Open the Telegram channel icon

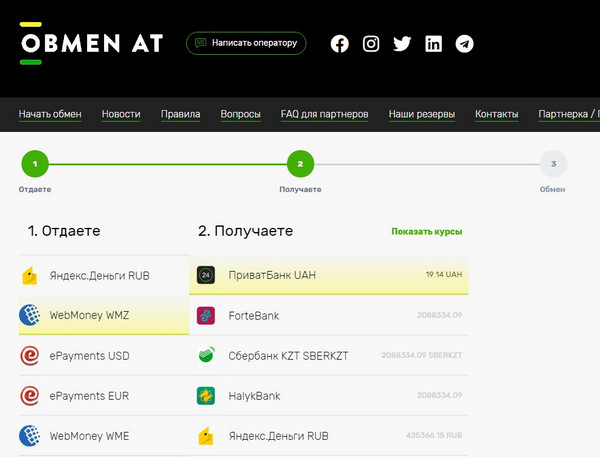coord(464,44)
